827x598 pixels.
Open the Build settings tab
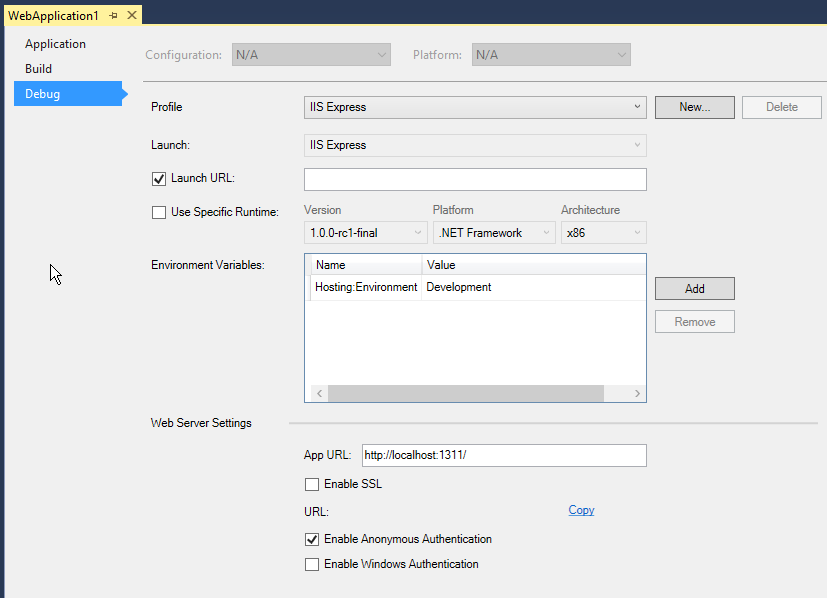pyautogui.click(x=39, y=69)
